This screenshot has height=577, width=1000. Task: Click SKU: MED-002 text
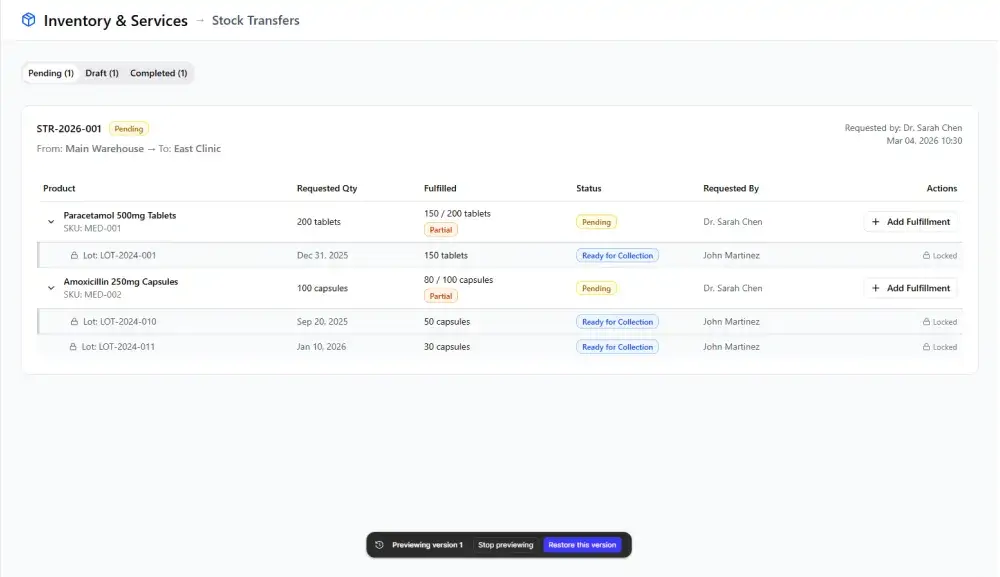point(92,295)
